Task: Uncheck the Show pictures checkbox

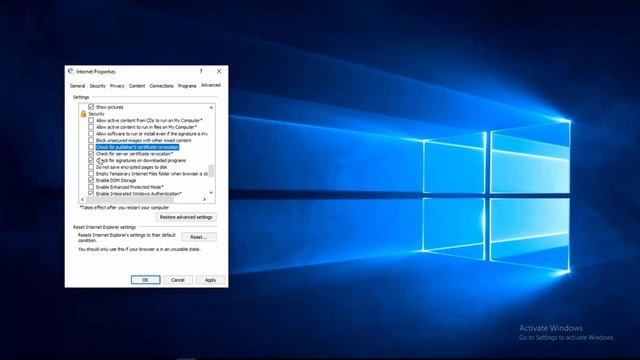Action: coord(91,107)
